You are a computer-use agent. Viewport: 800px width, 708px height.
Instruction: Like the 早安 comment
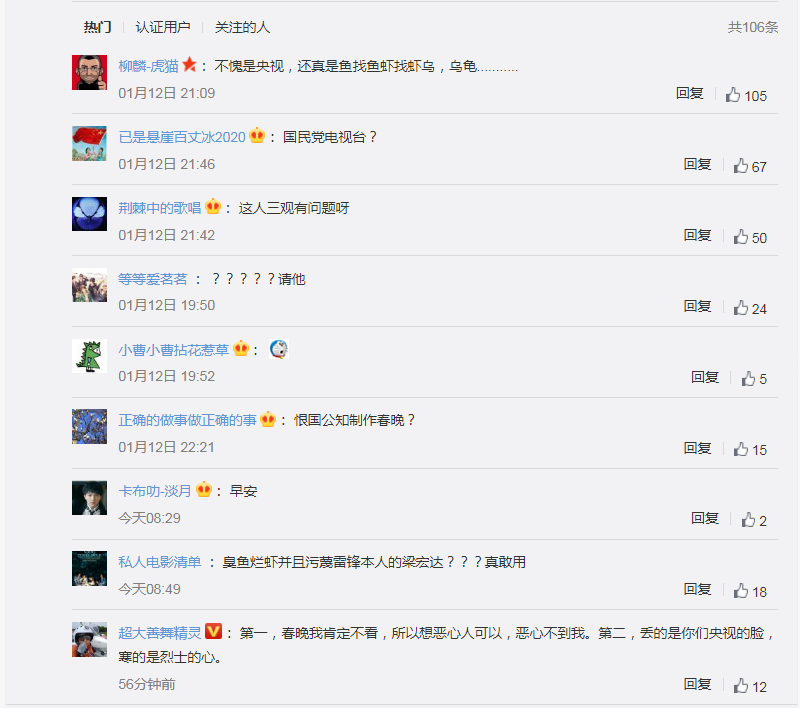point(748,520)
